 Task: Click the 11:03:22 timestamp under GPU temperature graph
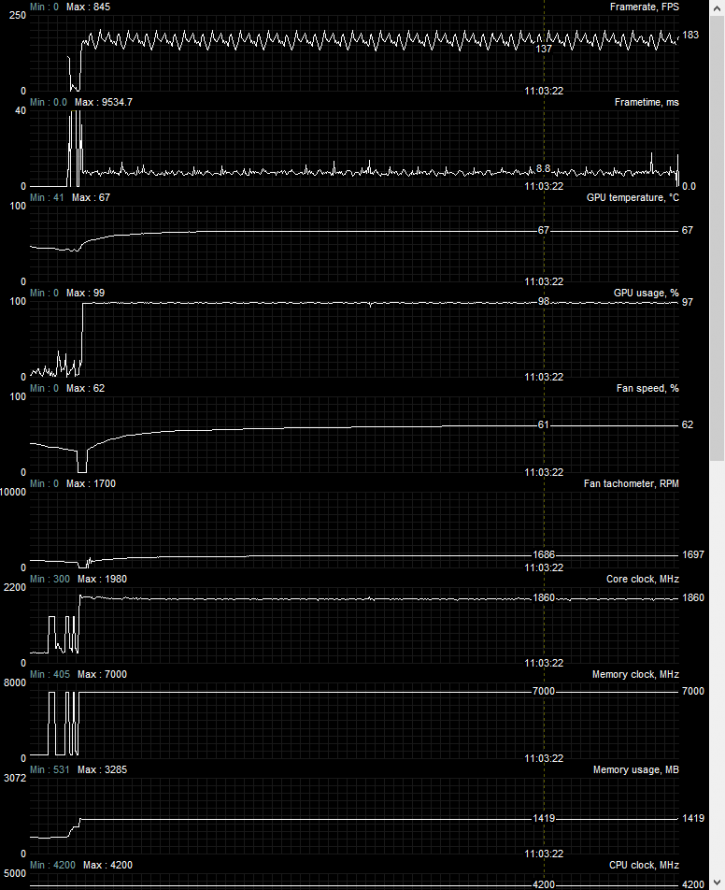point(543,282)
